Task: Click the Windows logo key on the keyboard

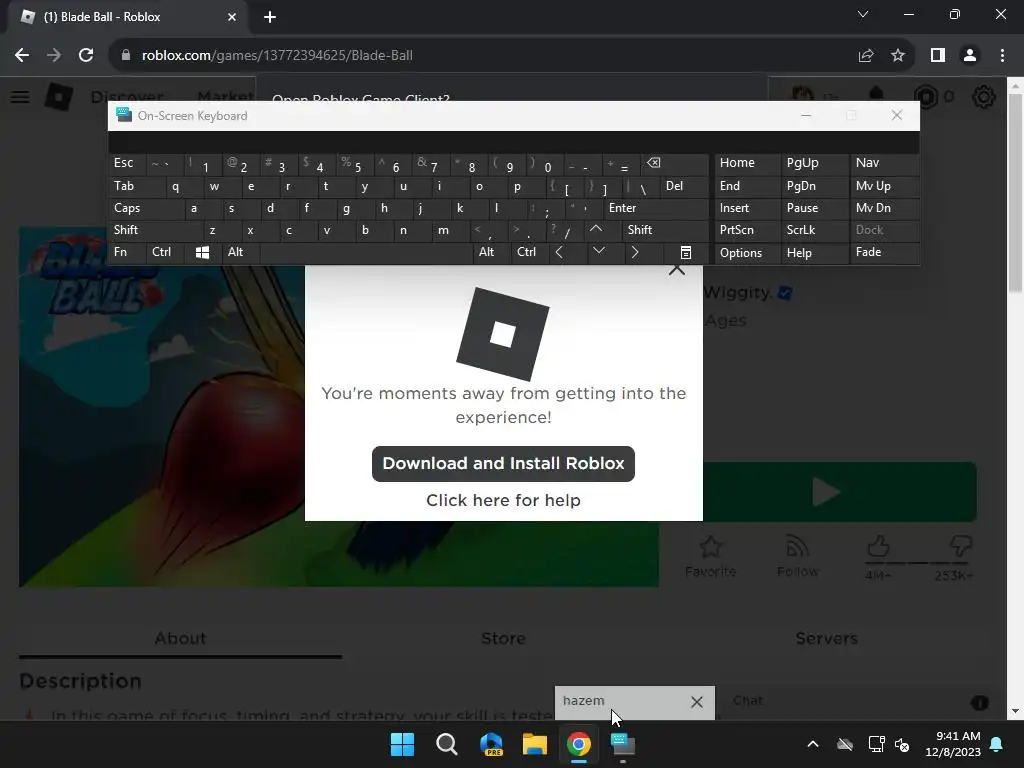Action: [x=202, y=253]
